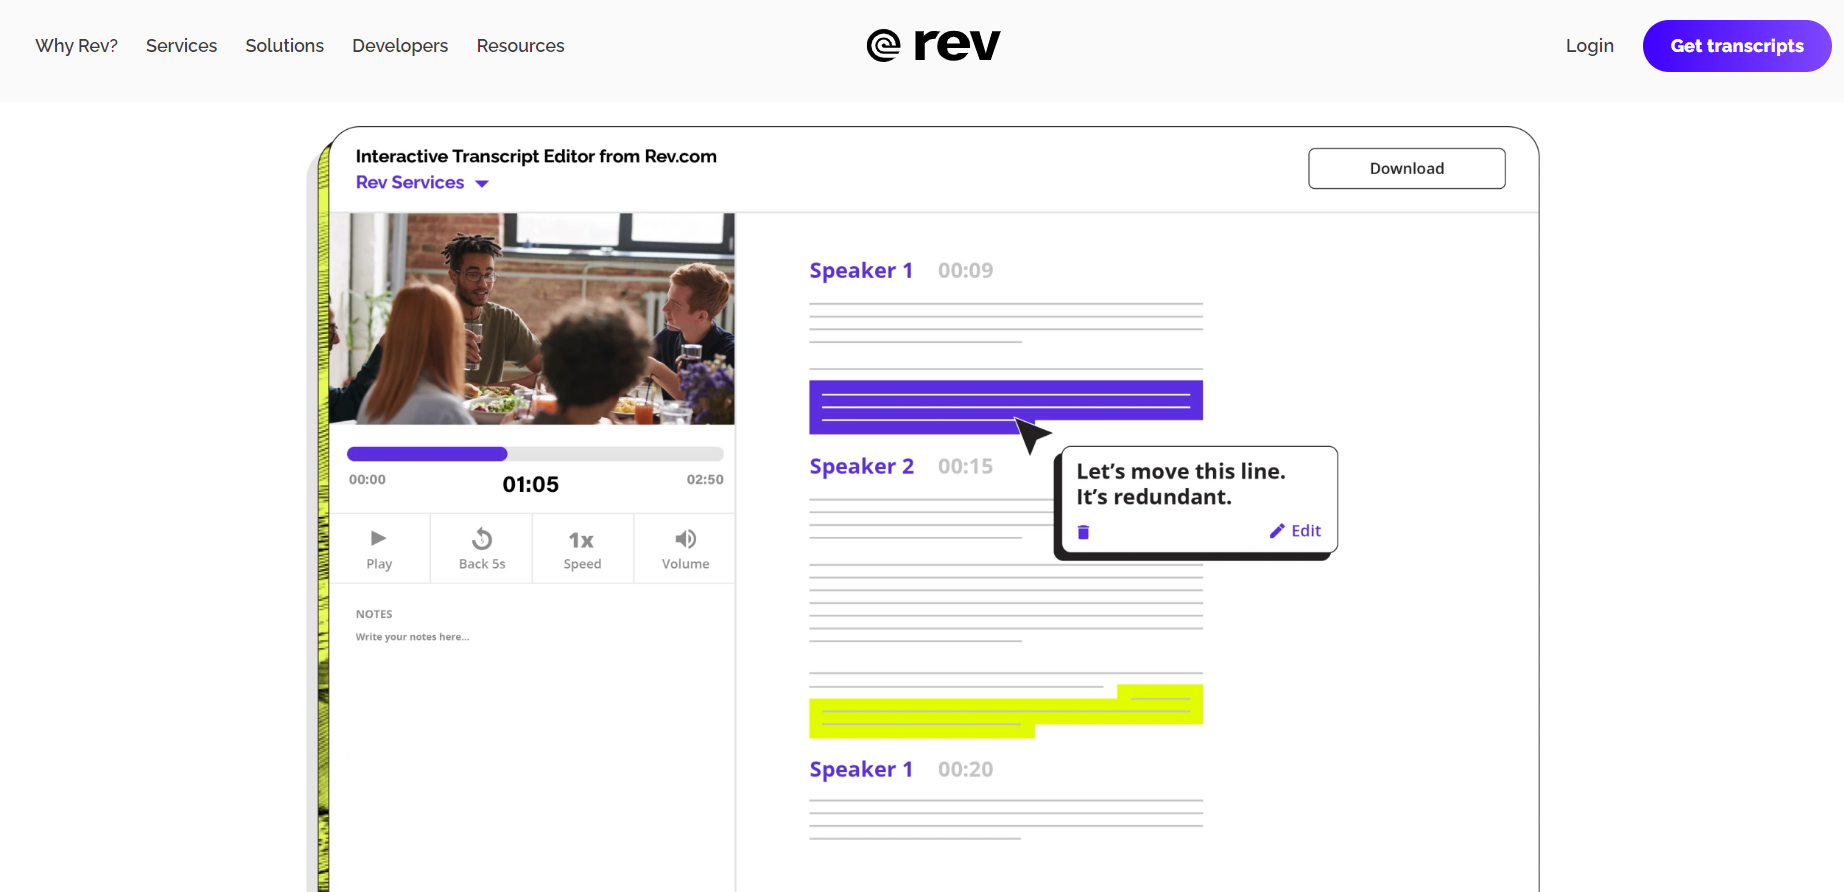Click the NOTES heading

point(374,614)
